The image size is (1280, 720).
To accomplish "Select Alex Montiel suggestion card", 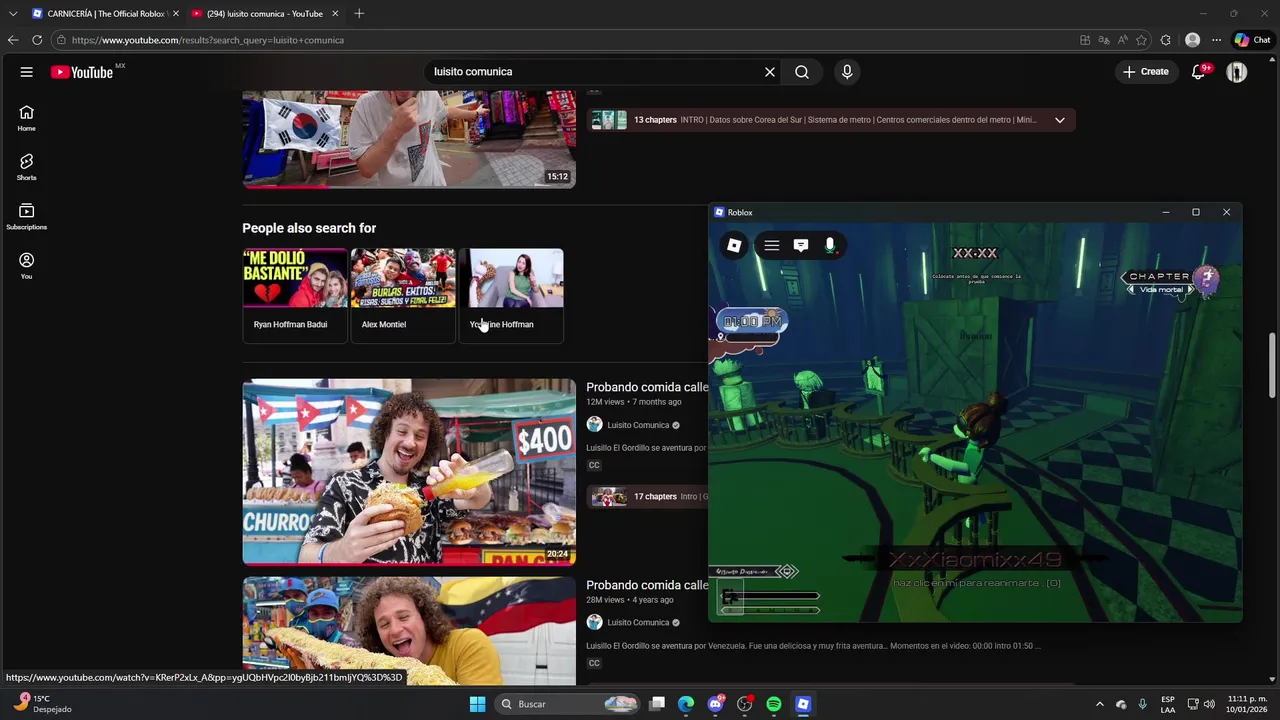I will point(403,295).
